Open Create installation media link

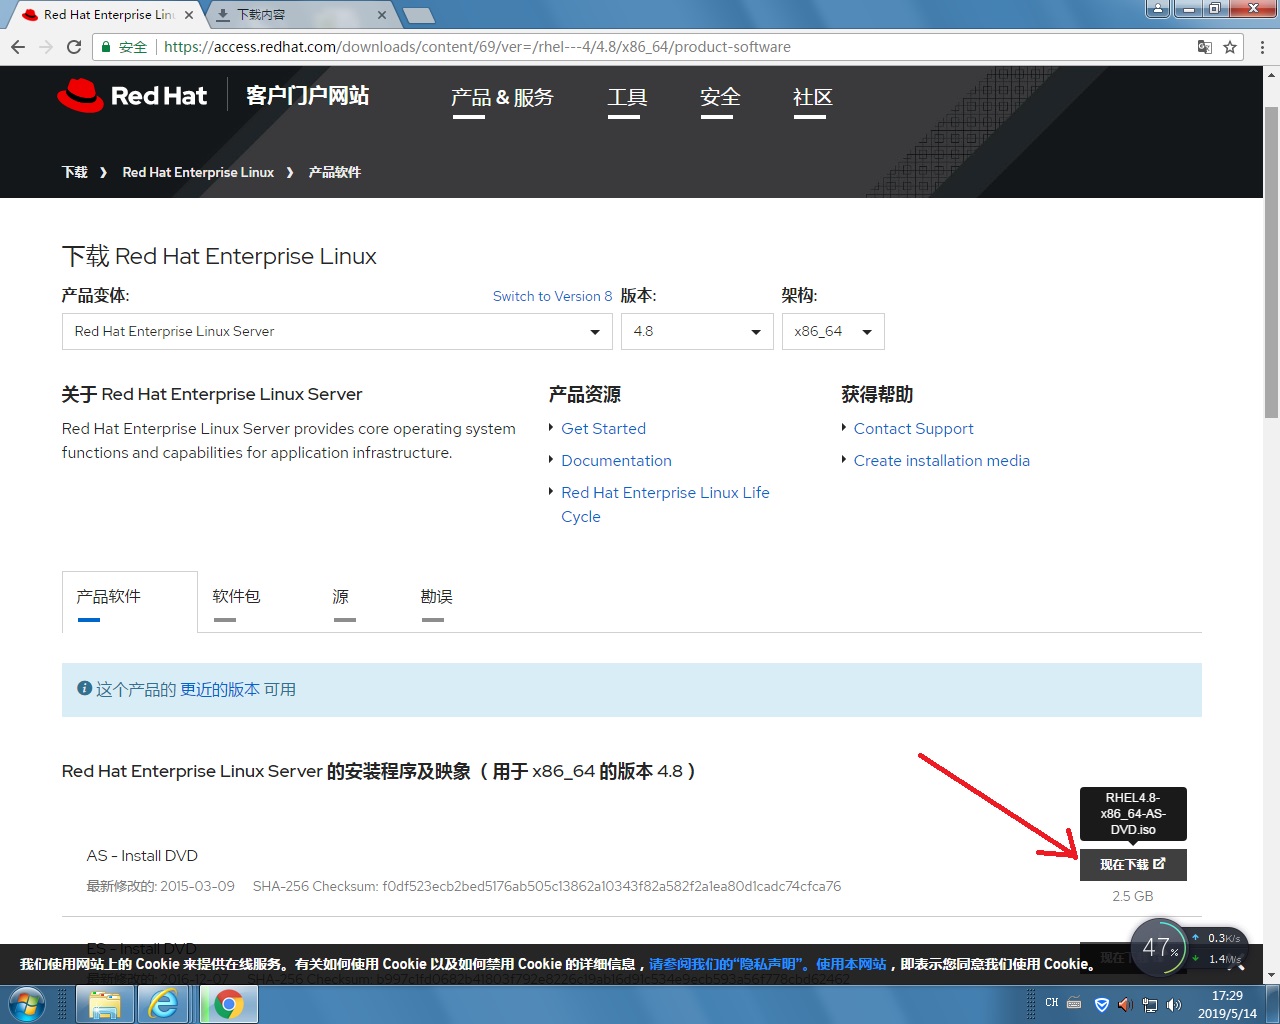[x=941, y=460]
